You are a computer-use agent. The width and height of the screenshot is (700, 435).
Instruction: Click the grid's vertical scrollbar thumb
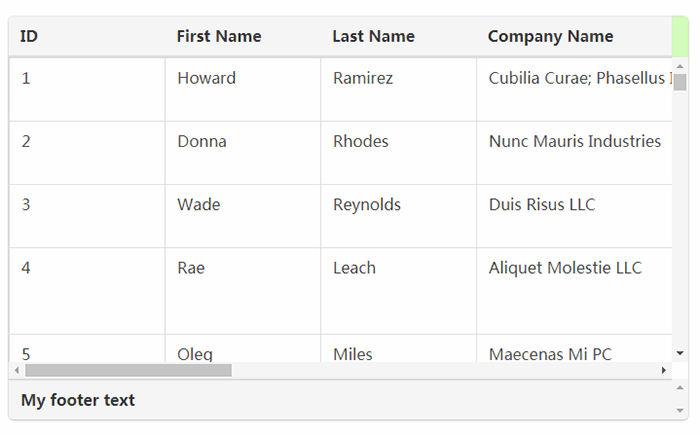(680, 82)
